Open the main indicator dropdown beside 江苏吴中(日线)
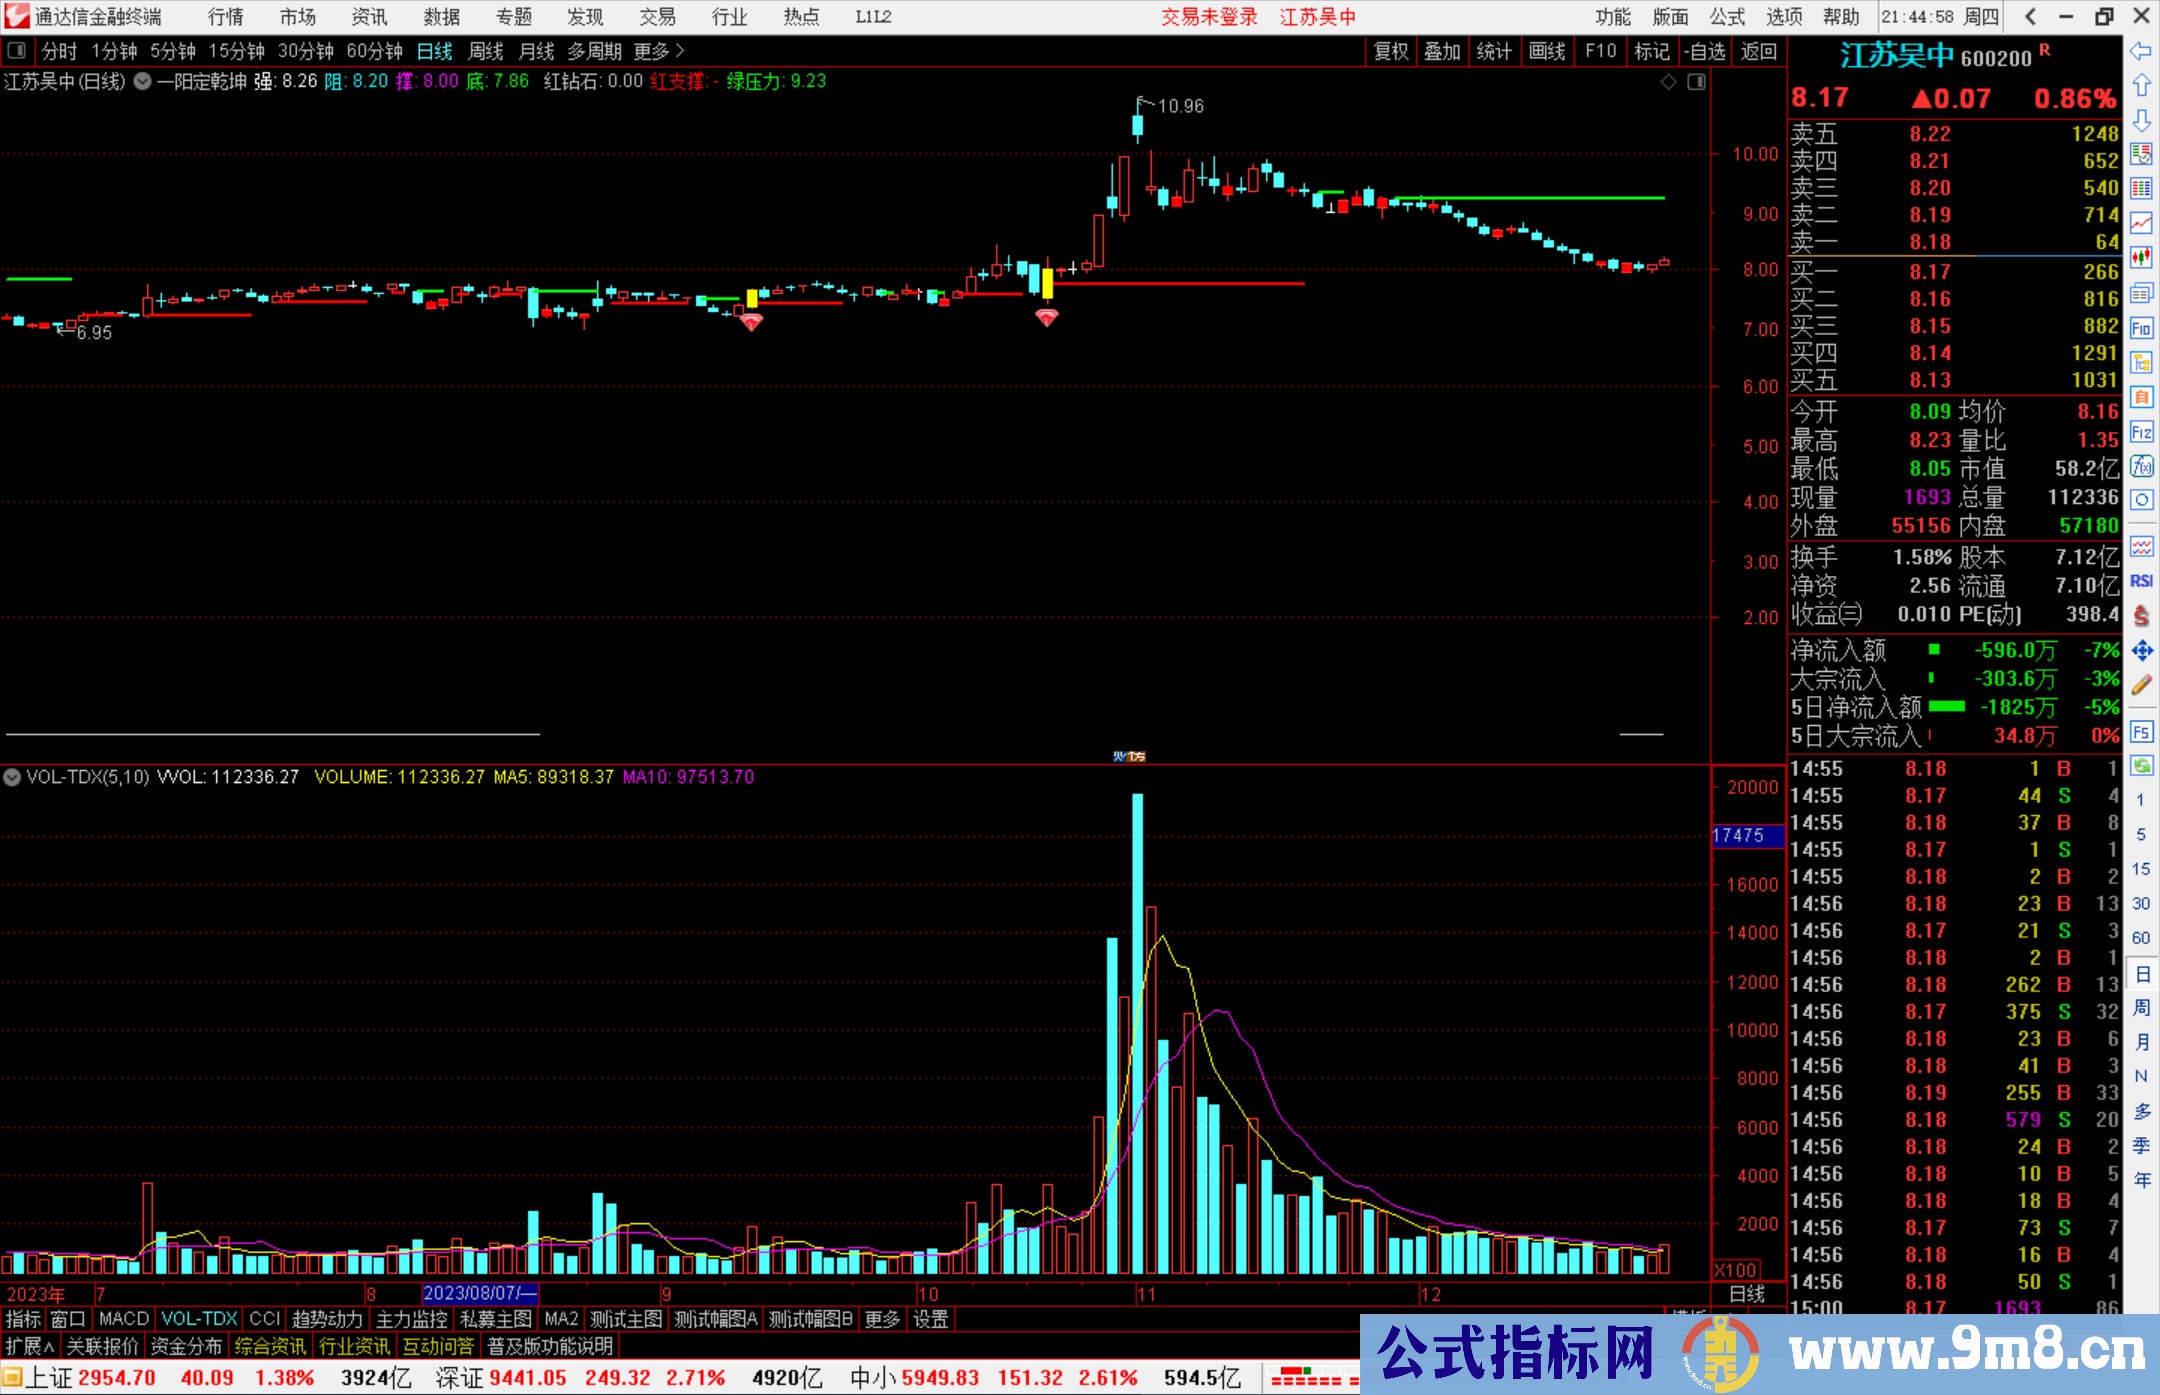 pyautogui.click(x=143, y=82)
